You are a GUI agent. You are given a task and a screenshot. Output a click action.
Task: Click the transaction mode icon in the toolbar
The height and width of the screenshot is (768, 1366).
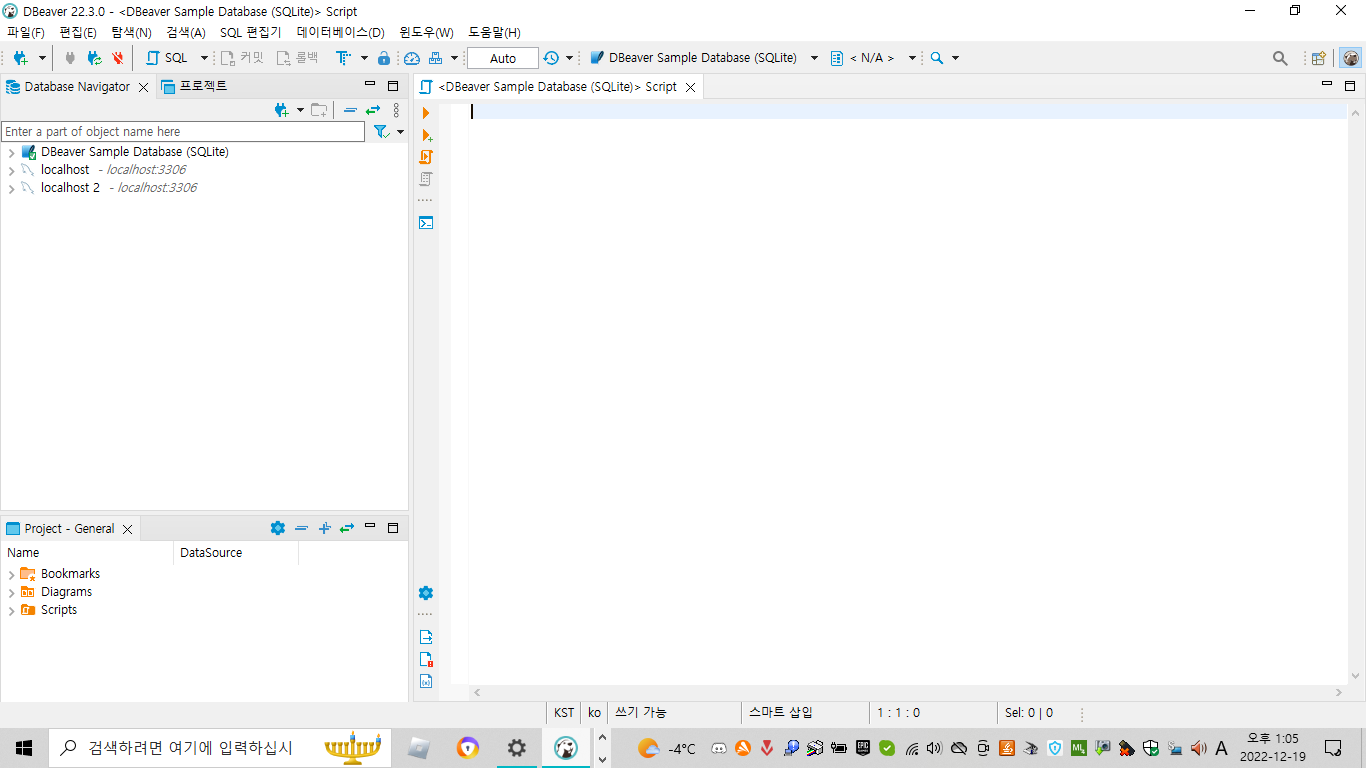click(343, 58)
